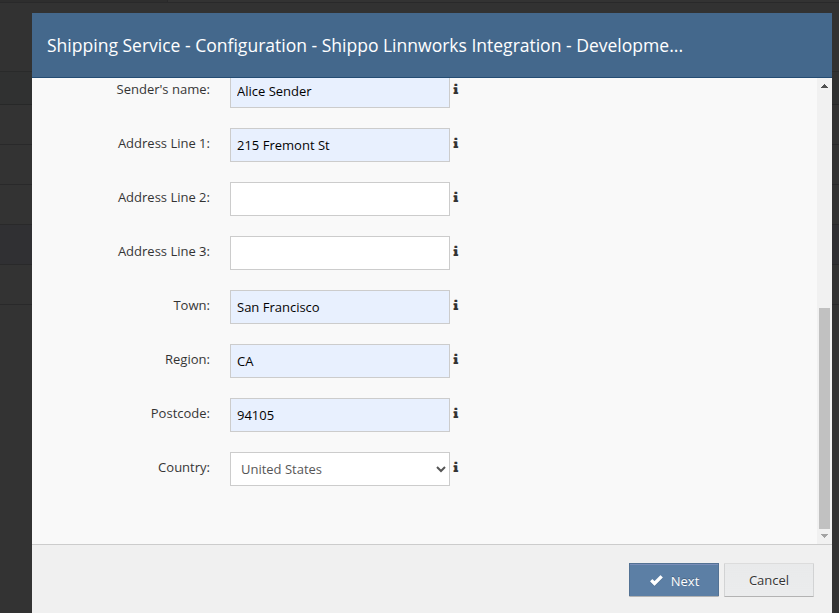Click the info icon beside Postcode
839x613 pixels.
[x=455, y=413]
